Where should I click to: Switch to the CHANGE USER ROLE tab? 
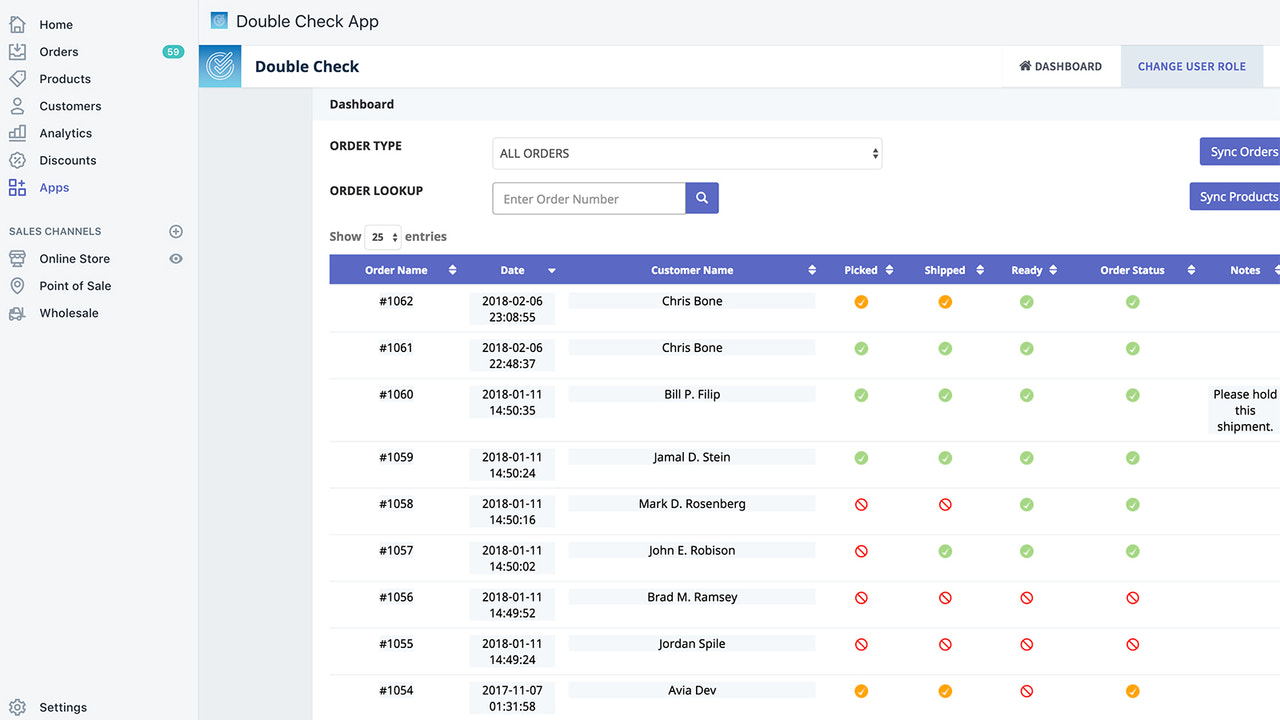1191,66
